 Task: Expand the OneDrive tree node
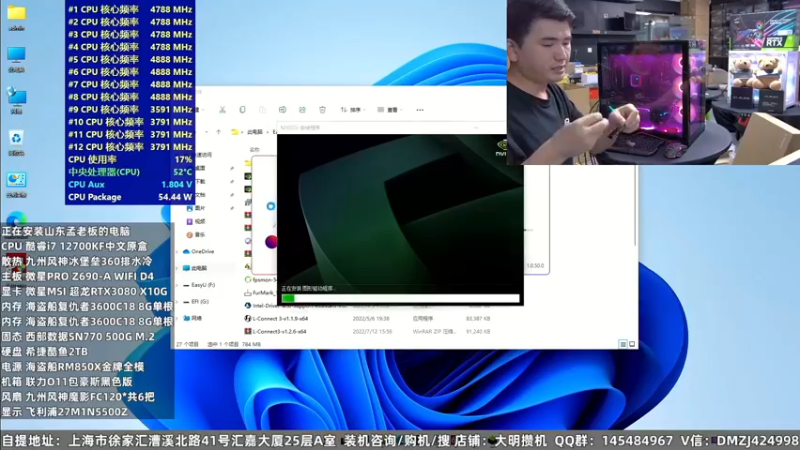tap(178, 252)
